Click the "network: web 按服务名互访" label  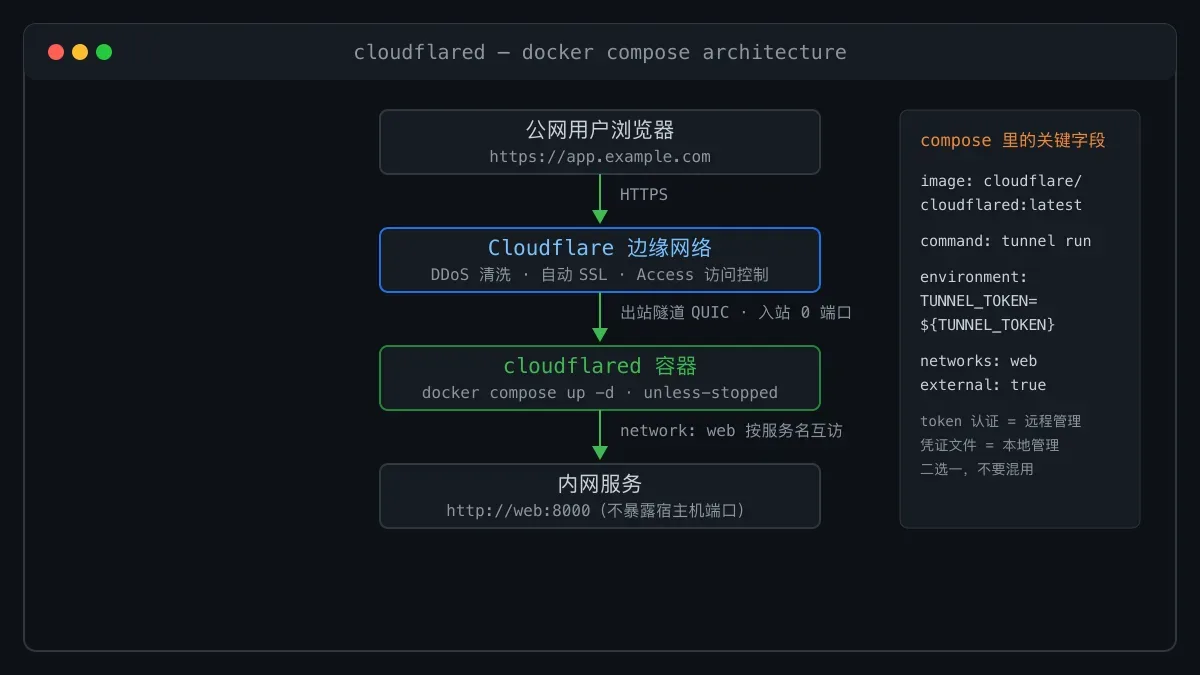click(x=731, y=431)
